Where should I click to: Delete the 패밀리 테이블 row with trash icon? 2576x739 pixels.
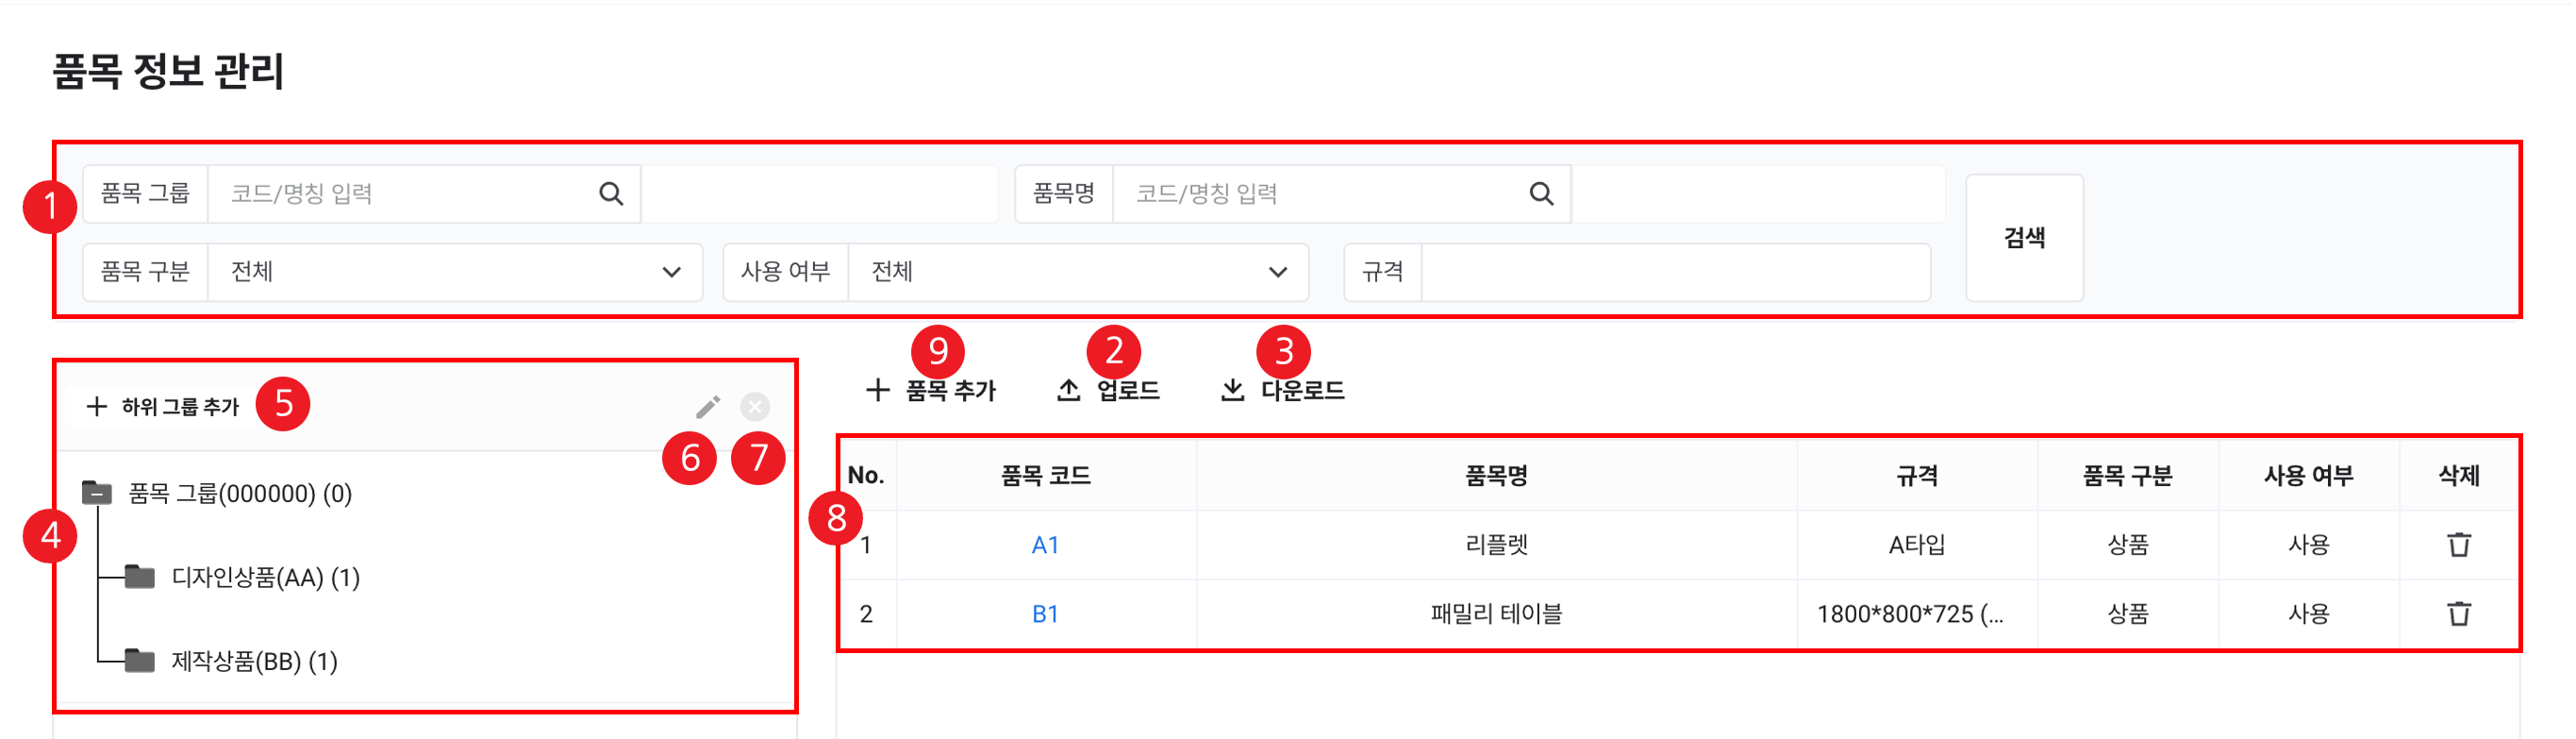[2458, 614]
